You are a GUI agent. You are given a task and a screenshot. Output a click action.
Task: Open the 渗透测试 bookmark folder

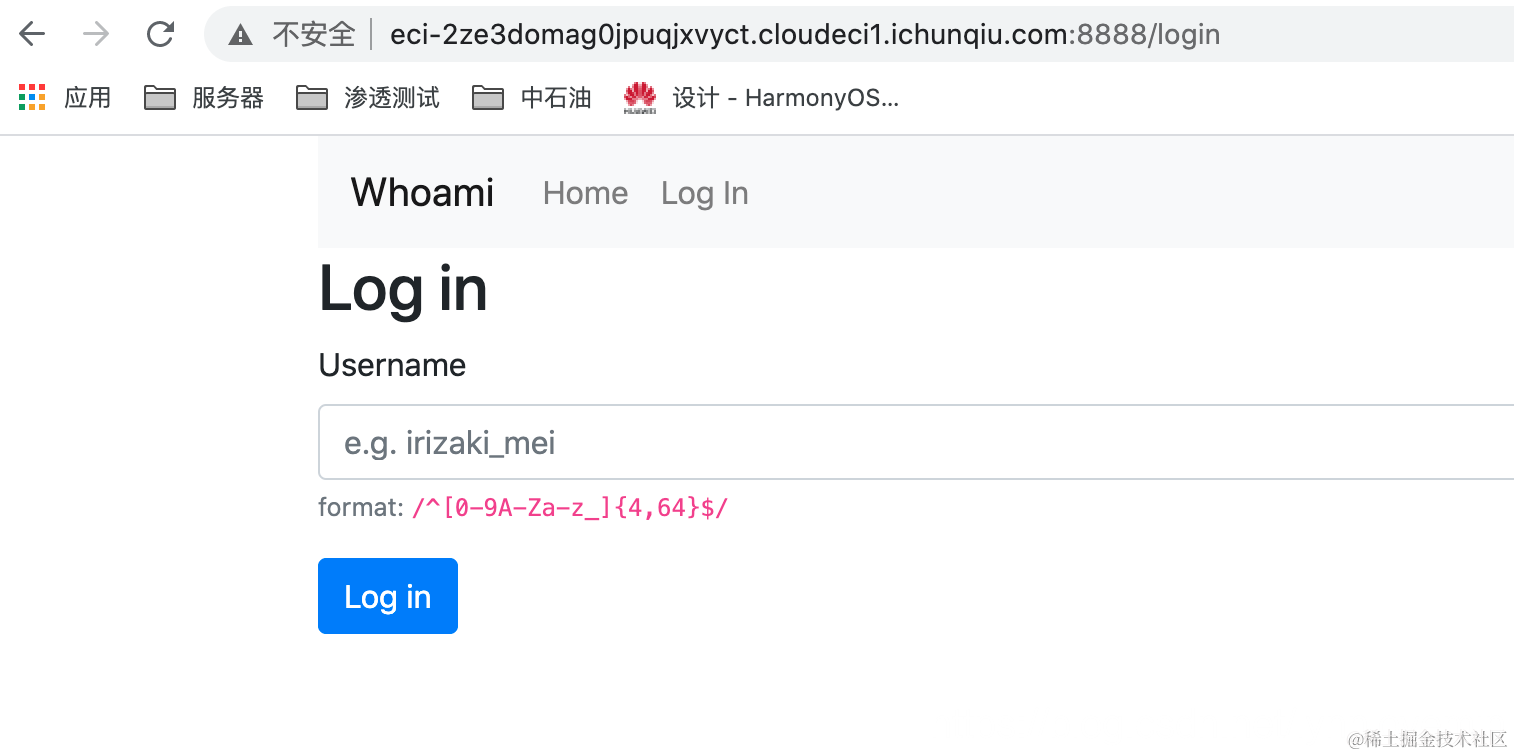[368, 97]
